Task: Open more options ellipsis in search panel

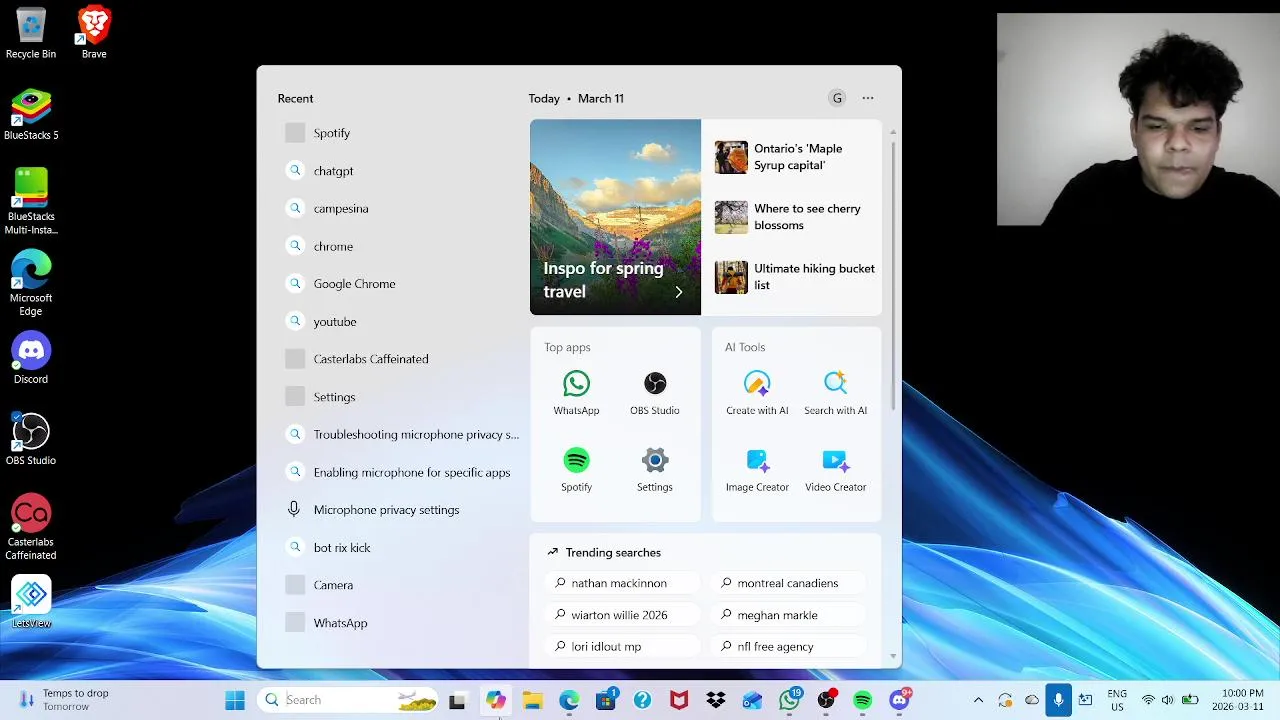Action: 868,98
